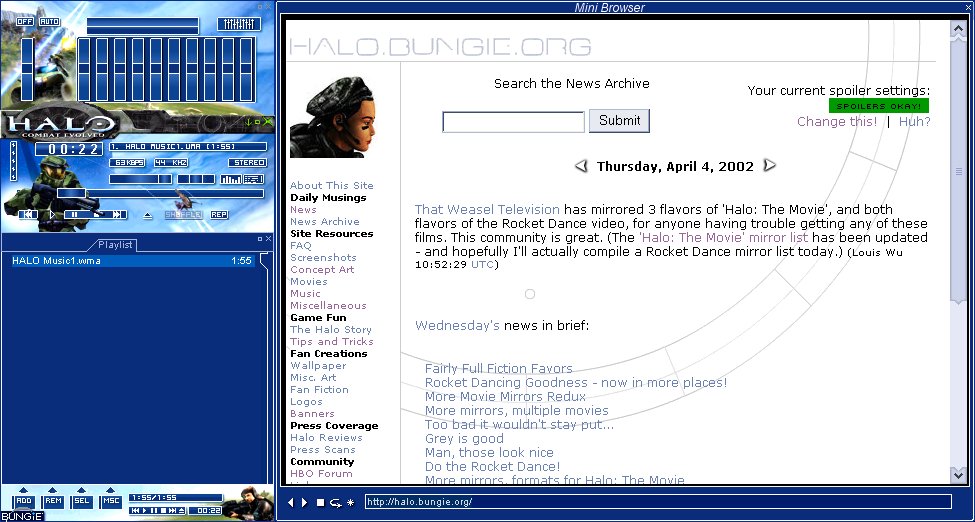
Task: Open the Change this! spoiler link
Action: [x=837, y=121]
